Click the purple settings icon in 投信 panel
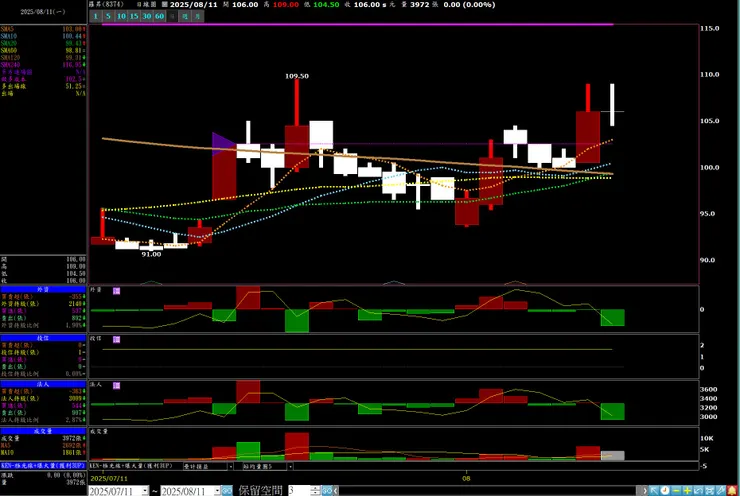 click(117, 339)
